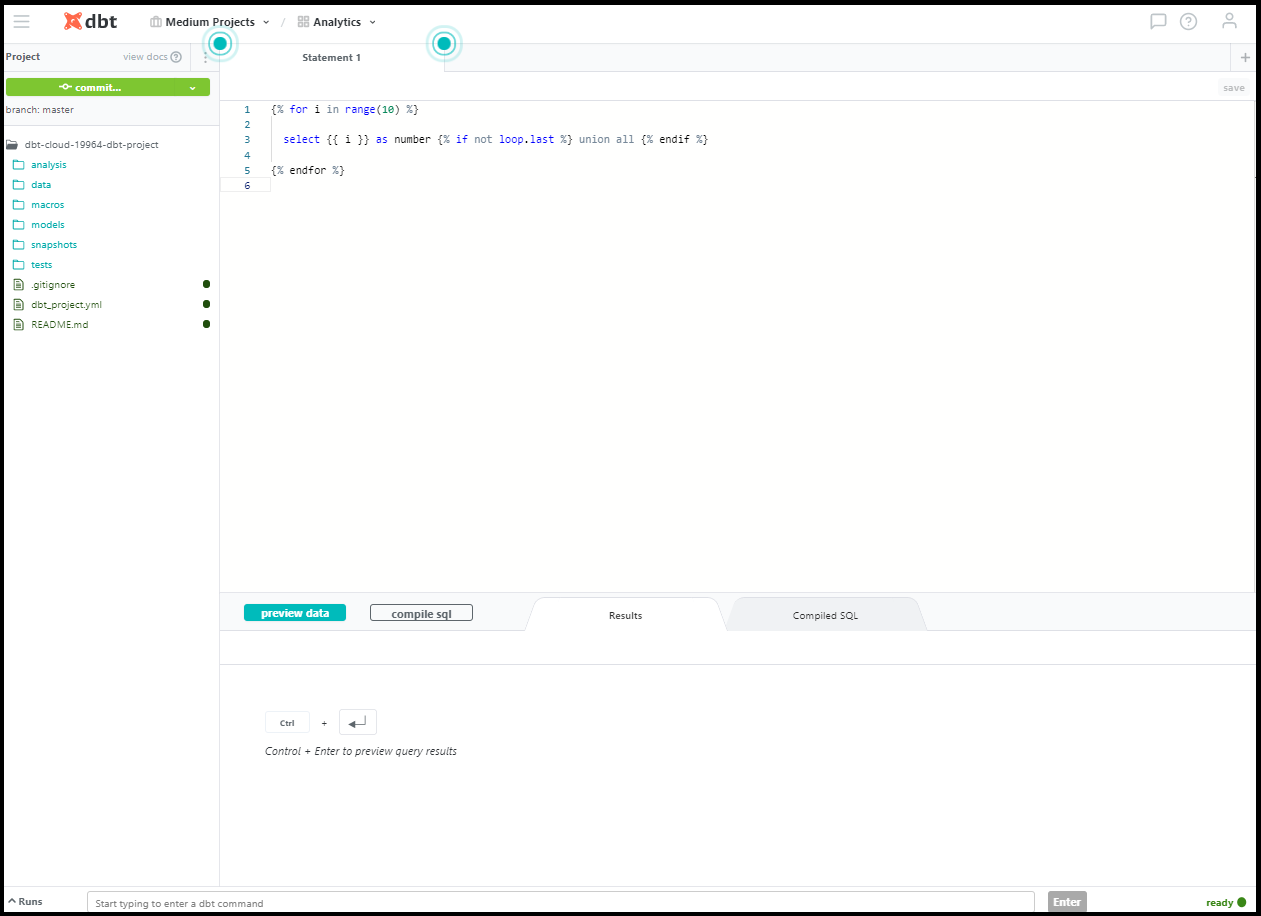The image size is (1261, 916).
Task: Open the chat feedback icon
Action: coord(1158,21)
